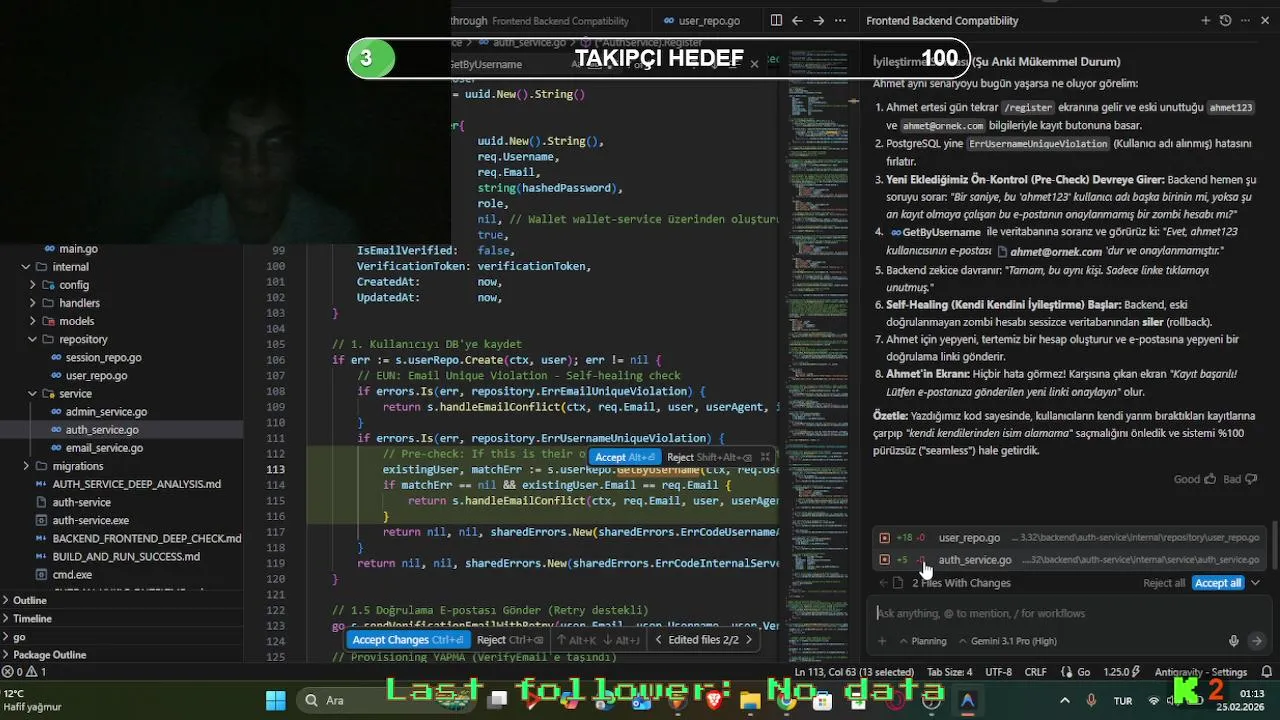Open the Planning mode dropdown

coord(922,641)
